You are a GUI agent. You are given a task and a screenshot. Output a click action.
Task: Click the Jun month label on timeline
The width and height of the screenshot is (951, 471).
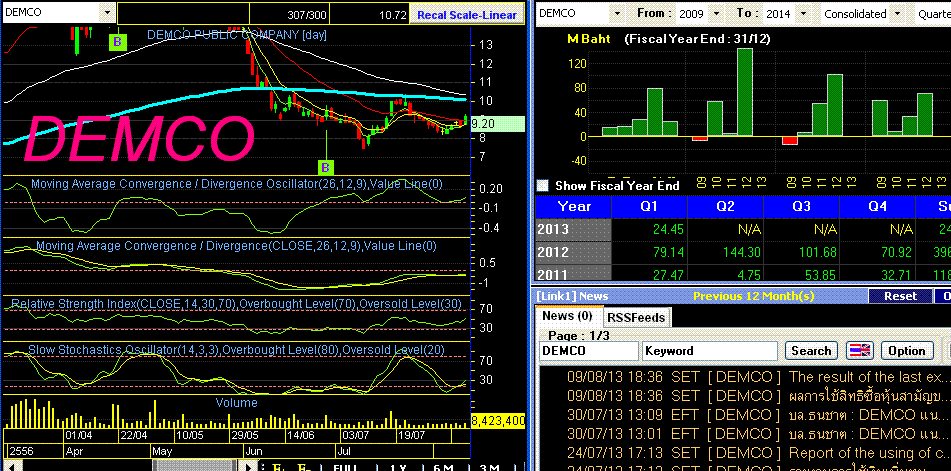252,452
